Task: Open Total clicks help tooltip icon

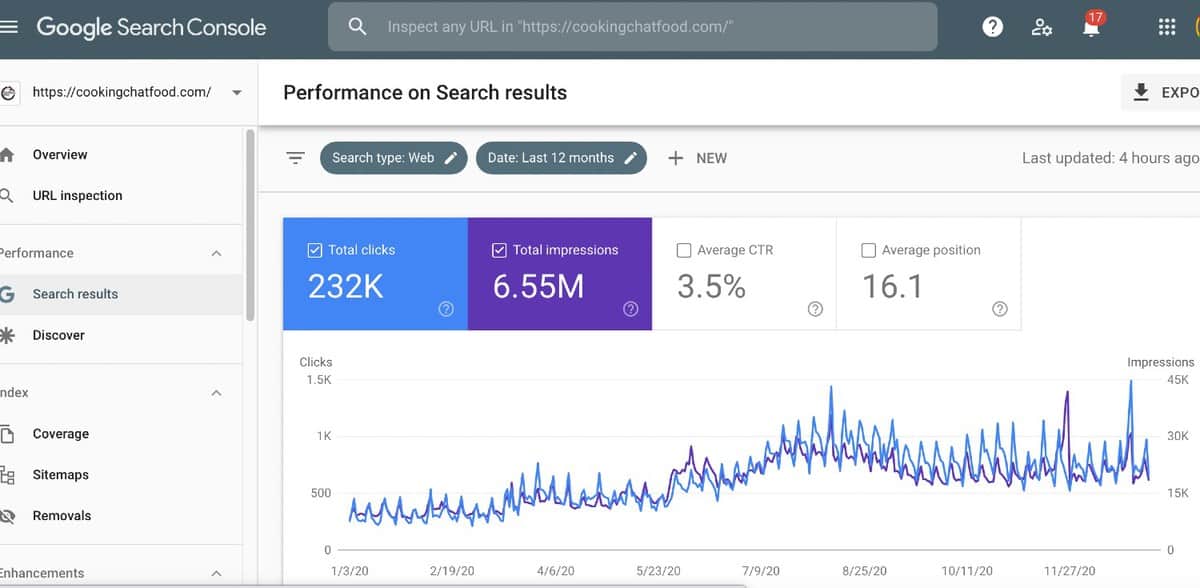Action: click(446, 309)
